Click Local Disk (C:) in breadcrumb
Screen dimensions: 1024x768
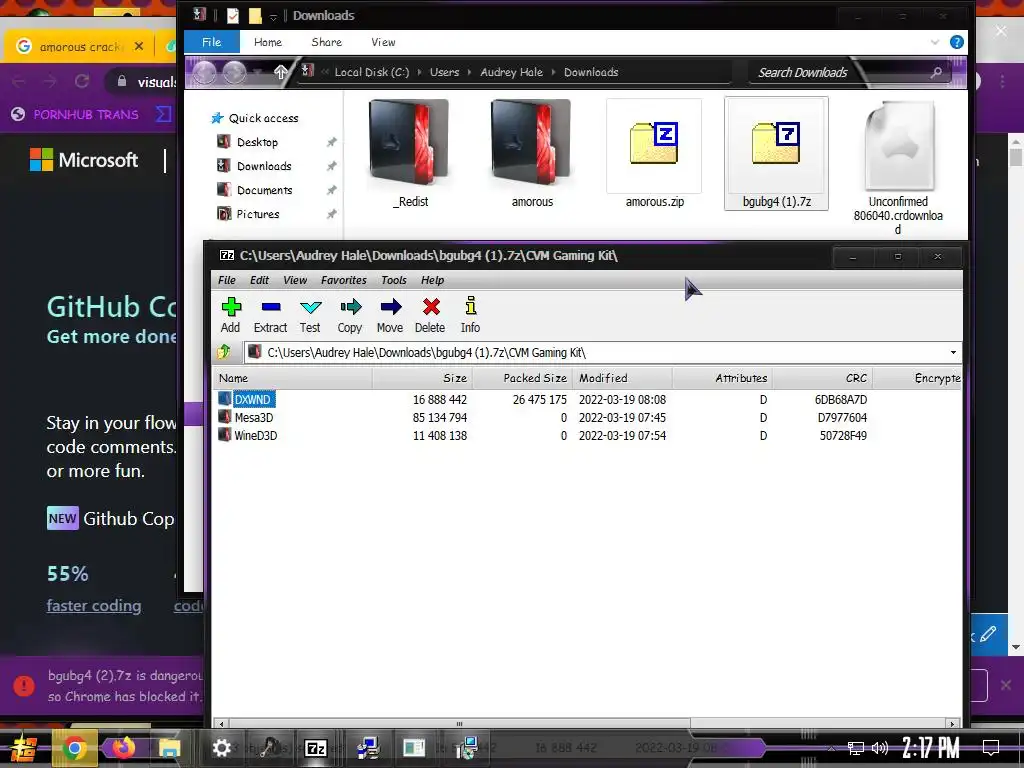372,72
